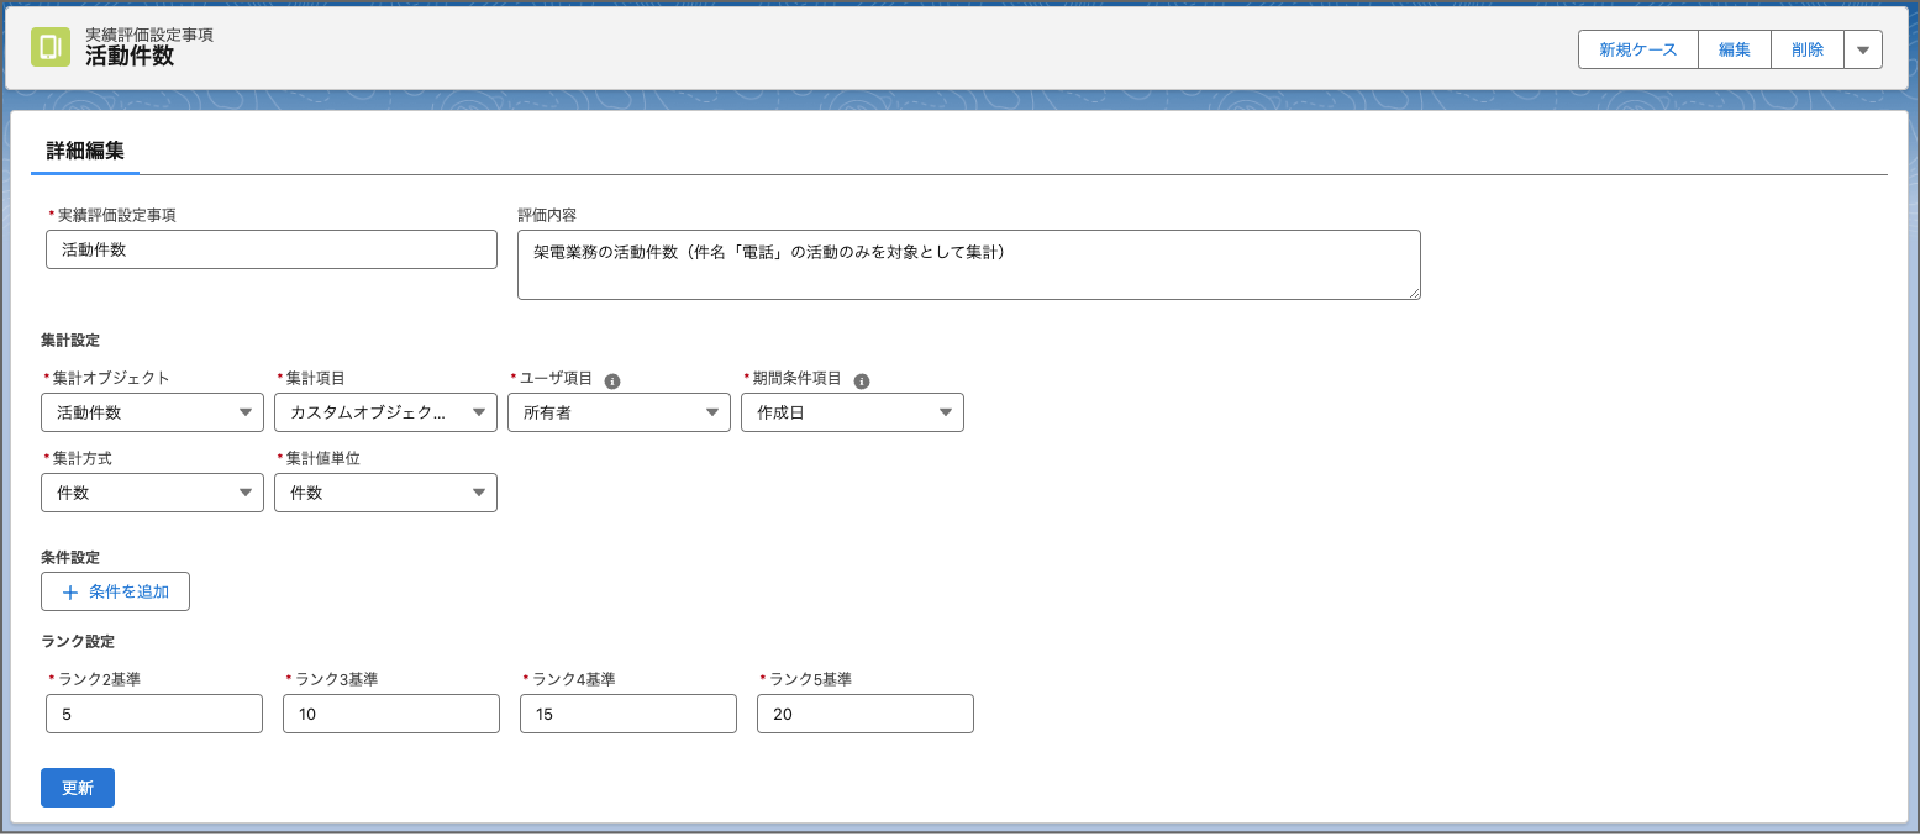Open the 集計値単位 dropdown

(385, 493)
